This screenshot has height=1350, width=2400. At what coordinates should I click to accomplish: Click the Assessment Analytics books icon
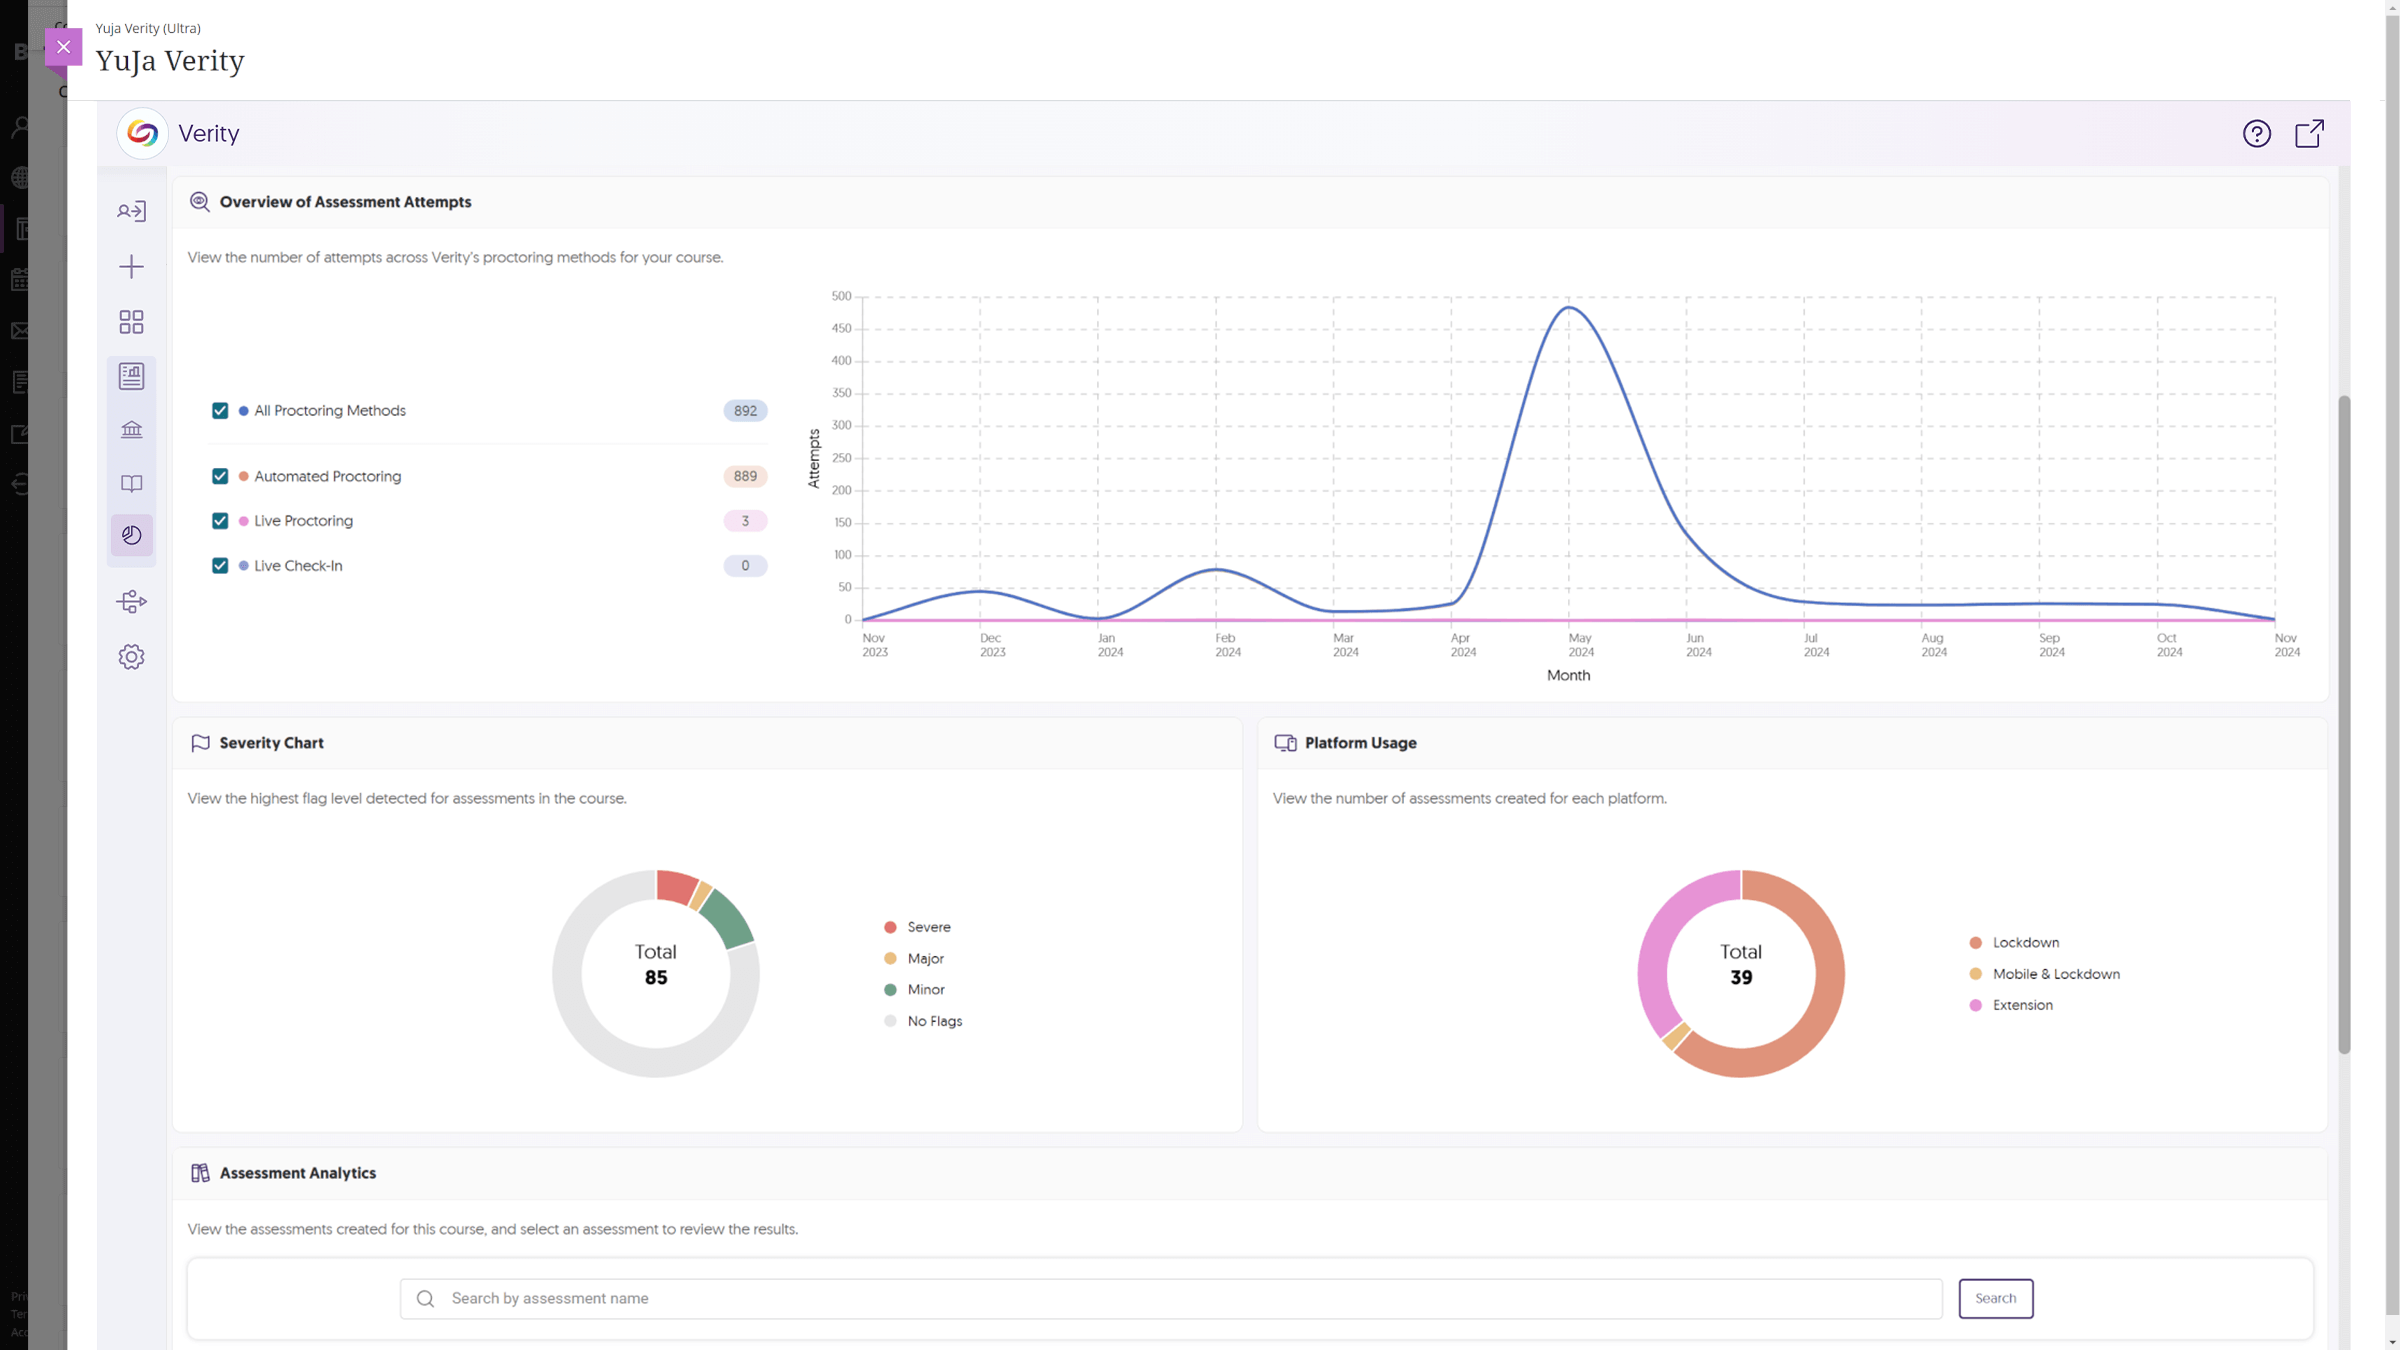200,1173
